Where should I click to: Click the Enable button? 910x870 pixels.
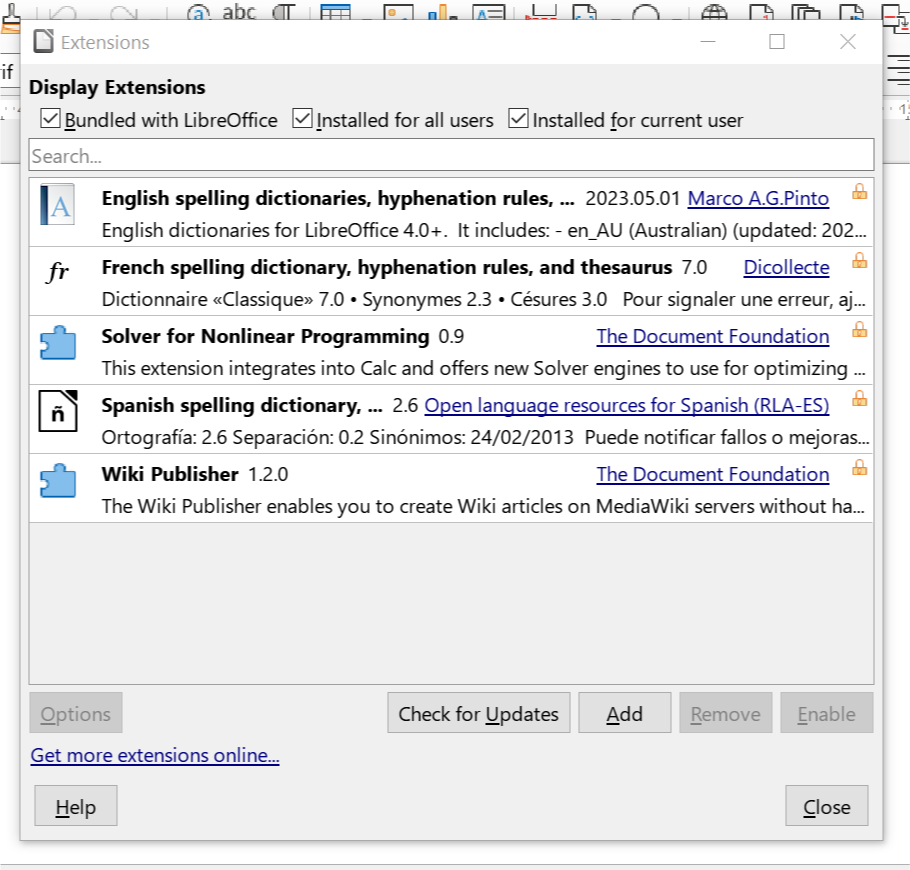pyautogui.click(x=826, y=713)
